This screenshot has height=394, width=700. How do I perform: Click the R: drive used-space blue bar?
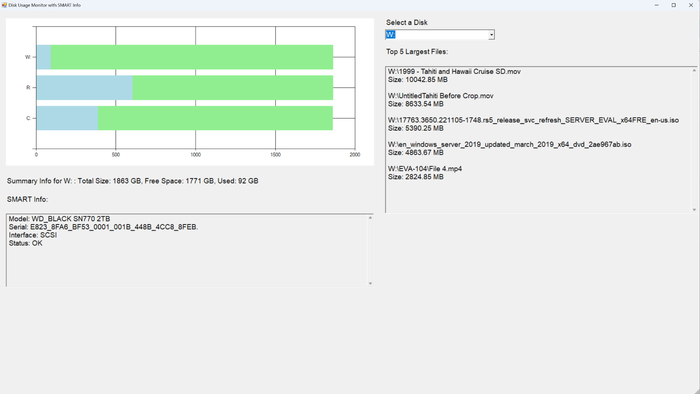tap(84, 87)
